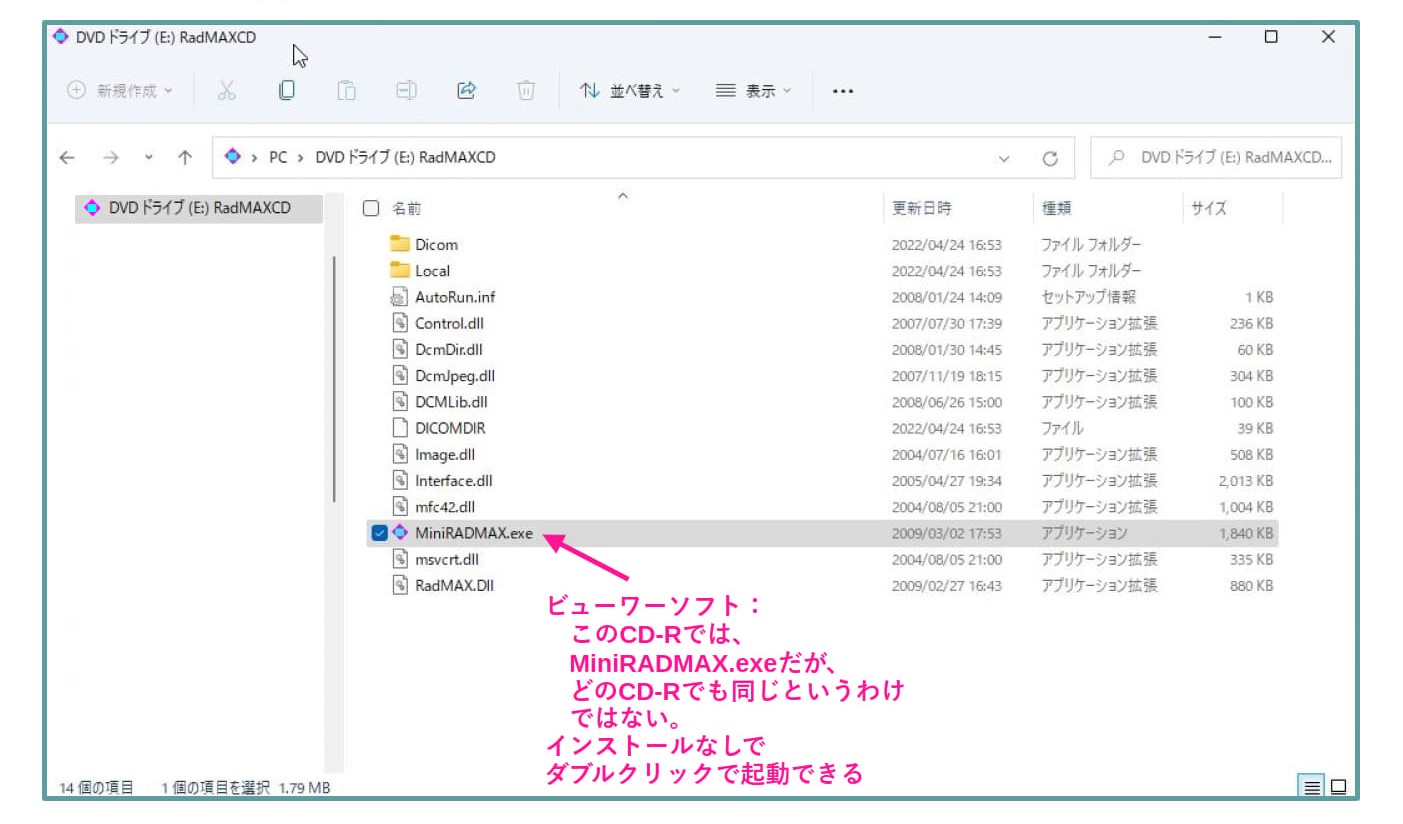Click the Paste icon in the toolbar
The image size is (1403, 824).
coord(346,90)
